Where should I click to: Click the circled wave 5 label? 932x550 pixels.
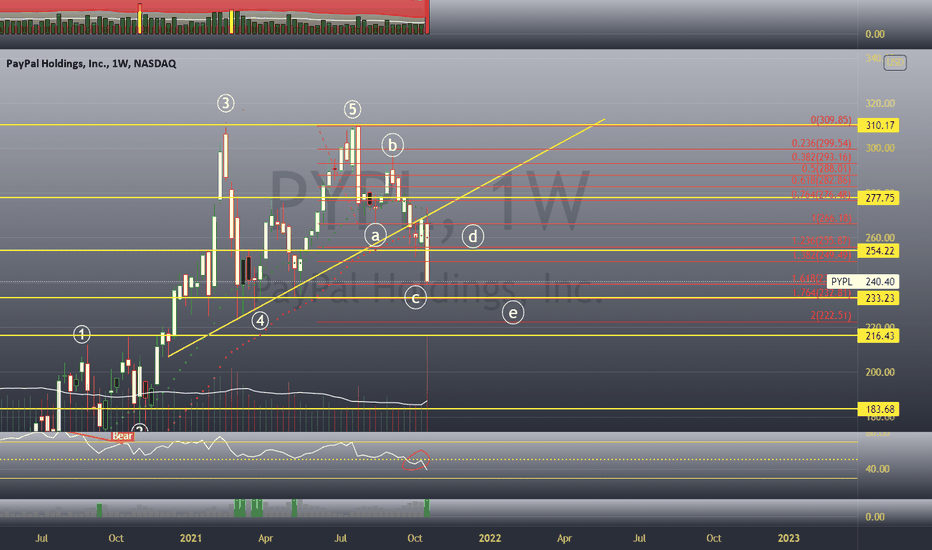click(352, 109)
